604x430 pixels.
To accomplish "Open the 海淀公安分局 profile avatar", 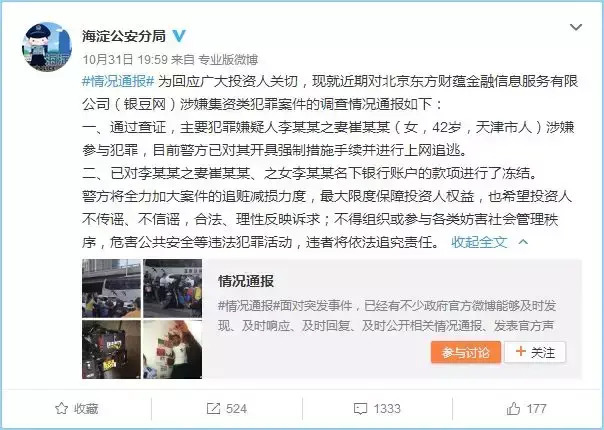I will (47, 47).
